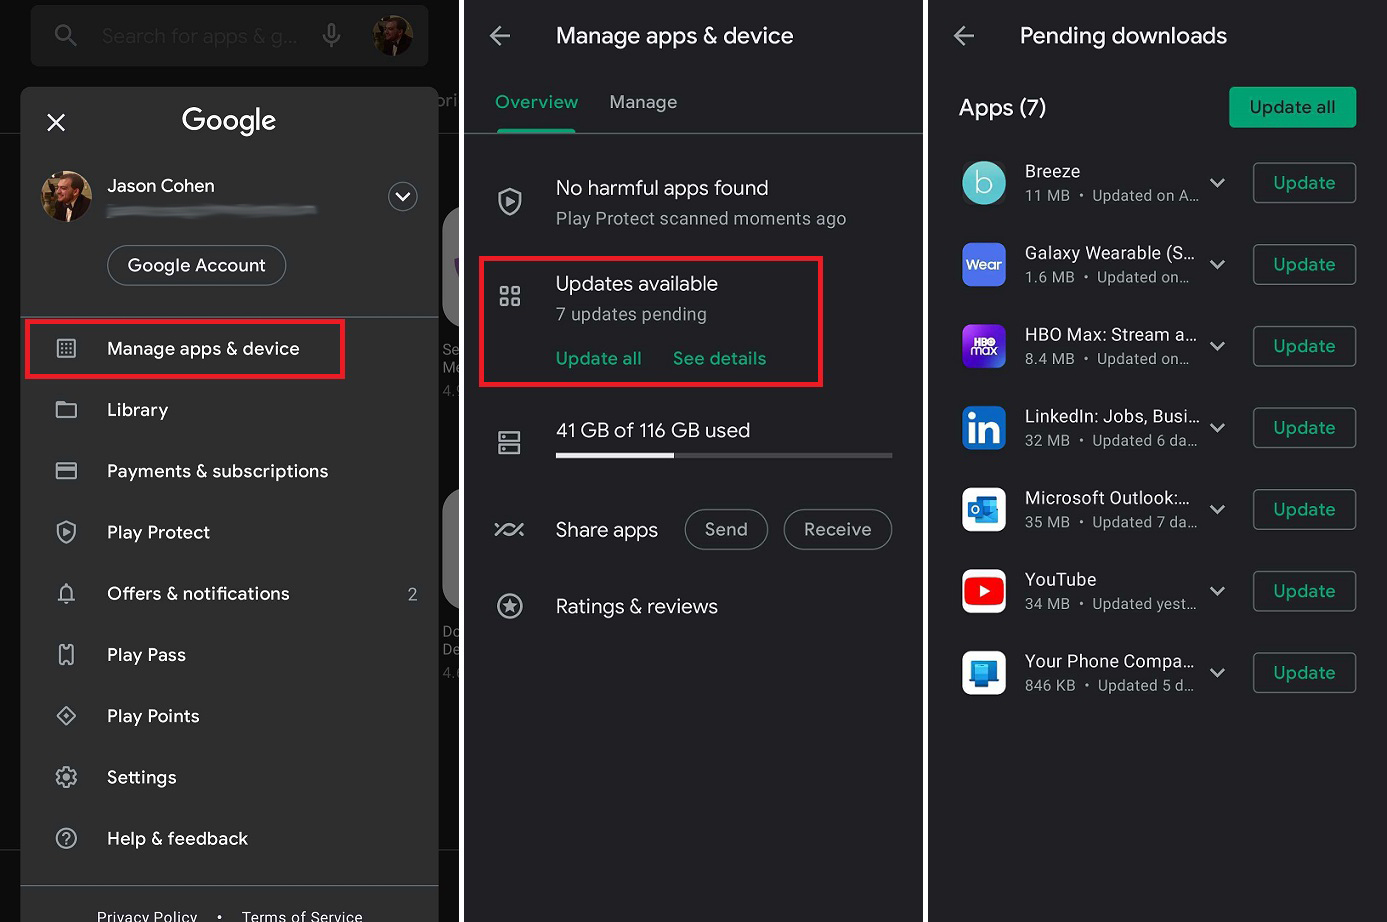Click the Play Pass ticket icon

point(66,655)
